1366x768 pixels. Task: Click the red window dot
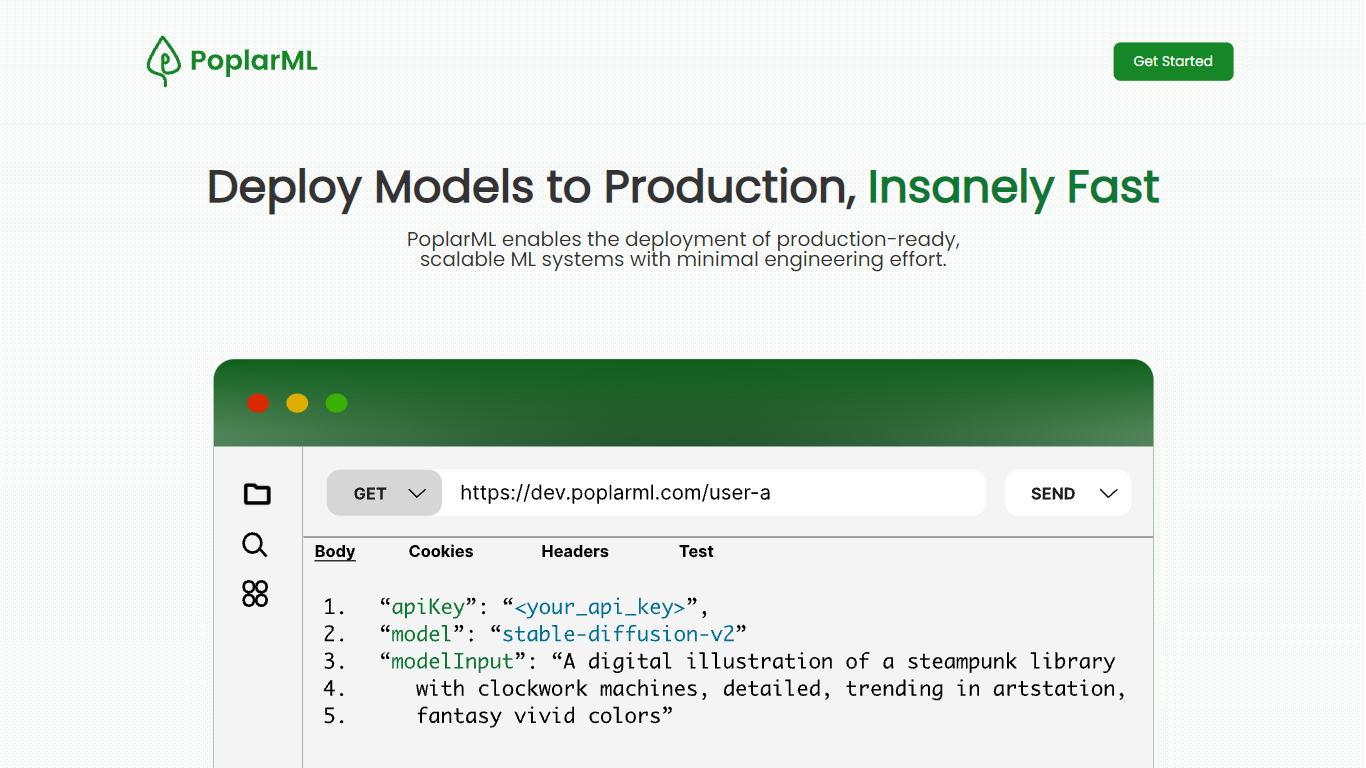[258, 403]
